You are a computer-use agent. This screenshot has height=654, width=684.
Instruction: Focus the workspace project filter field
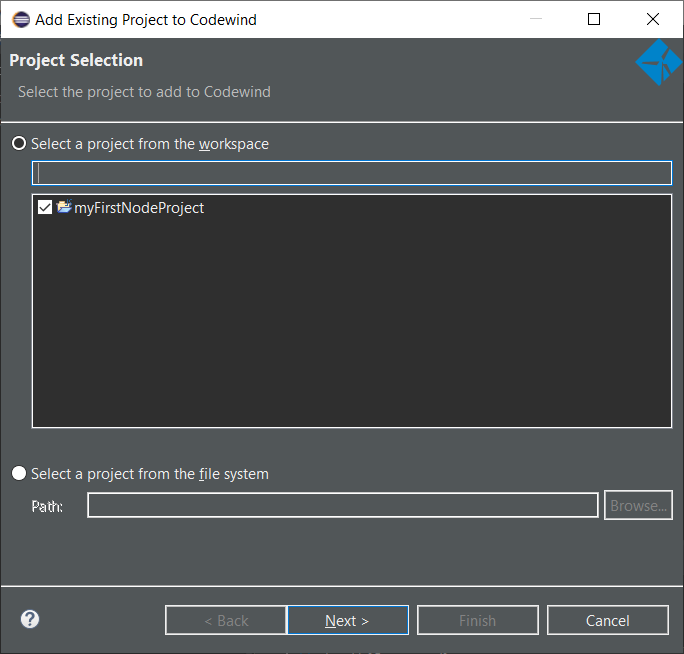pyautogui.click(x=352, y=173)
